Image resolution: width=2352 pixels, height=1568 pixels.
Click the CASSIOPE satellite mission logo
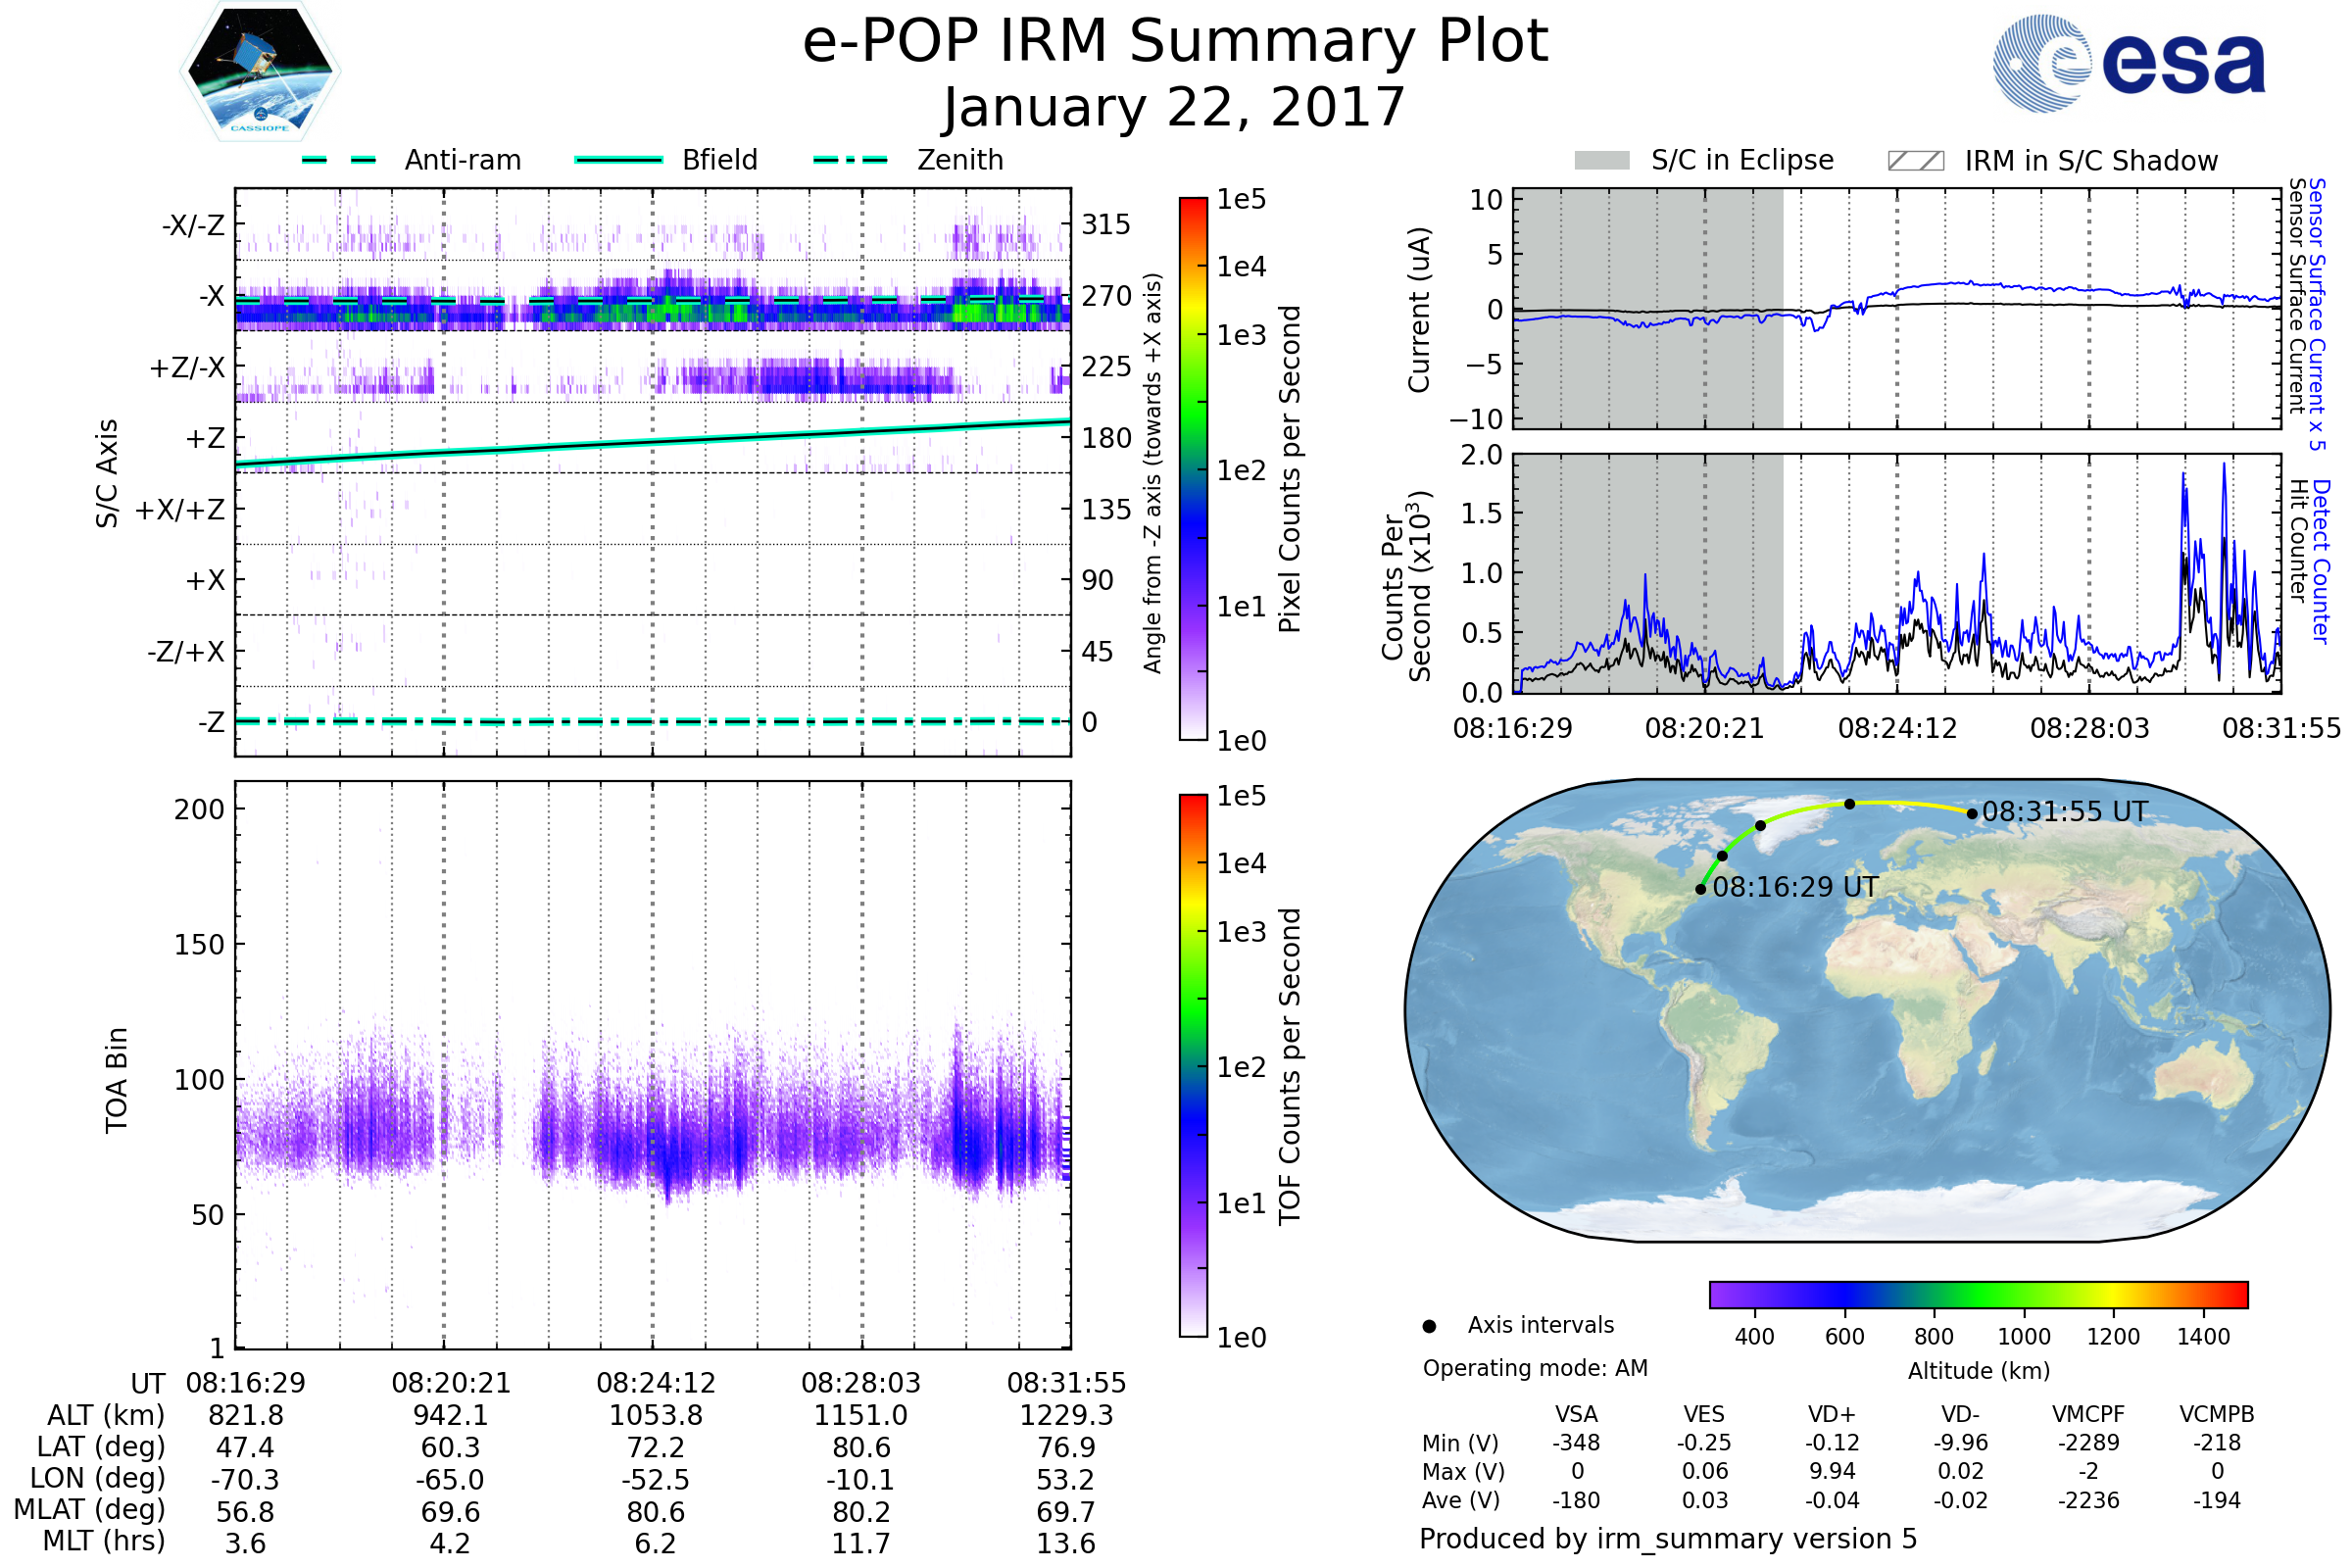[x=260, y=72]
